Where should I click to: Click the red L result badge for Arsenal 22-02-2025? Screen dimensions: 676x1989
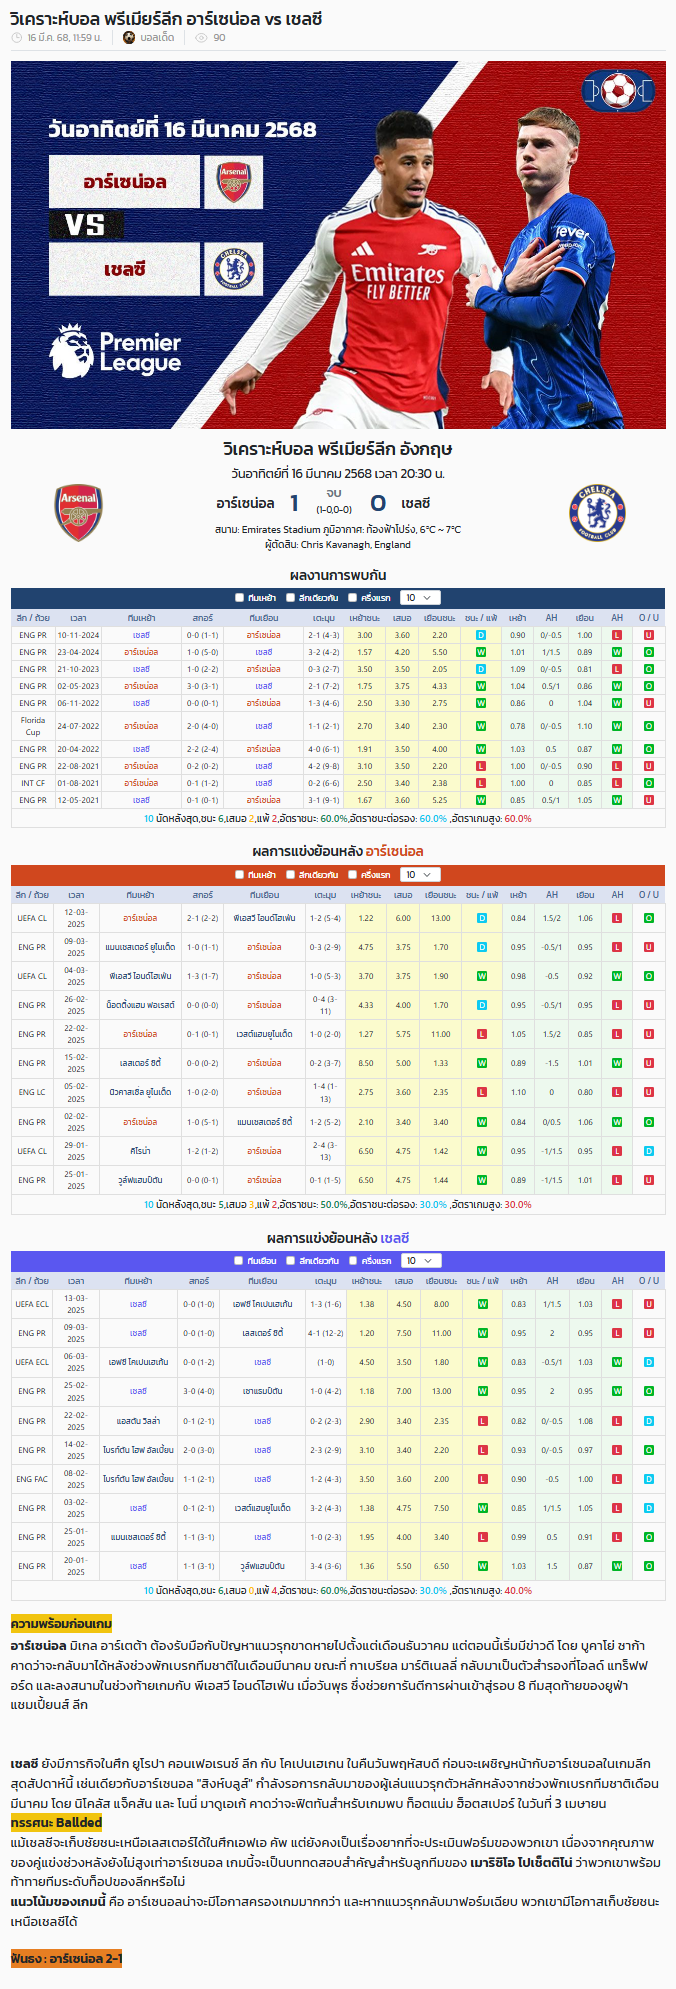(x=481, y=1034)
